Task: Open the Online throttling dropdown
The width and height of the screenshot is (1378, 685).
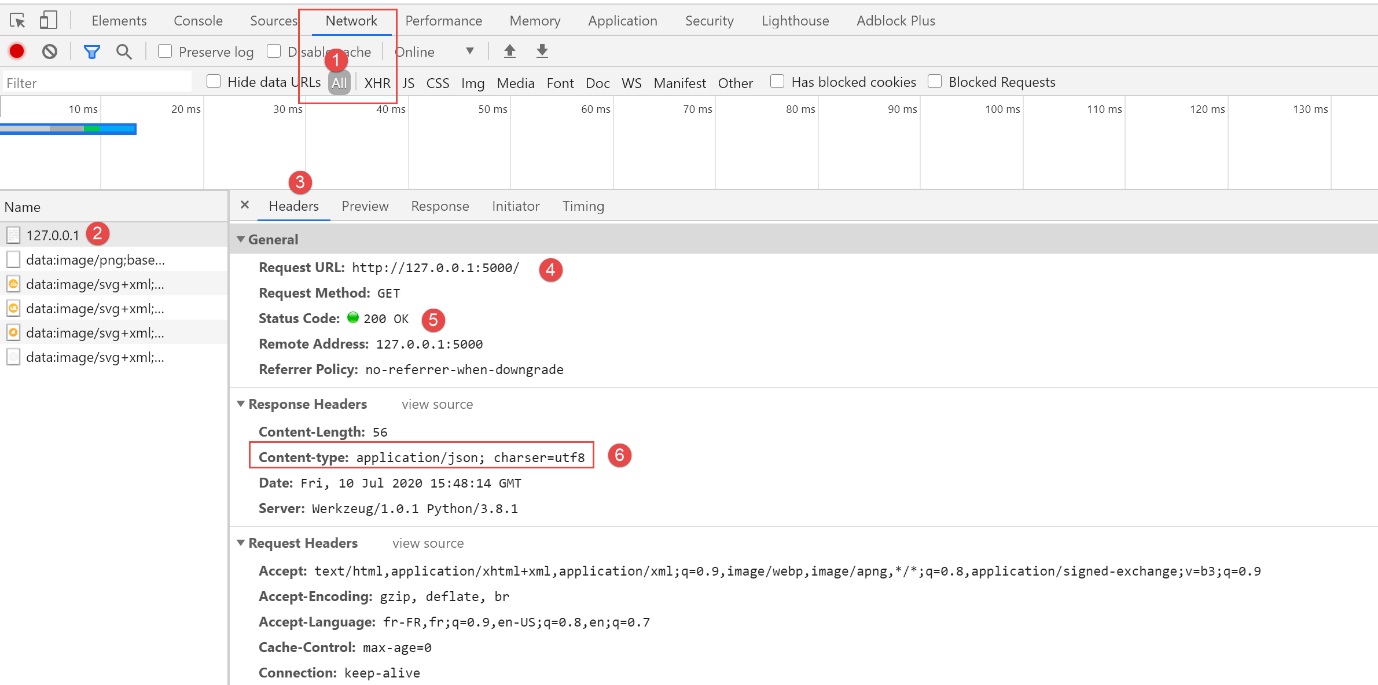Action: pyautogui.click(x=434, y=51)
